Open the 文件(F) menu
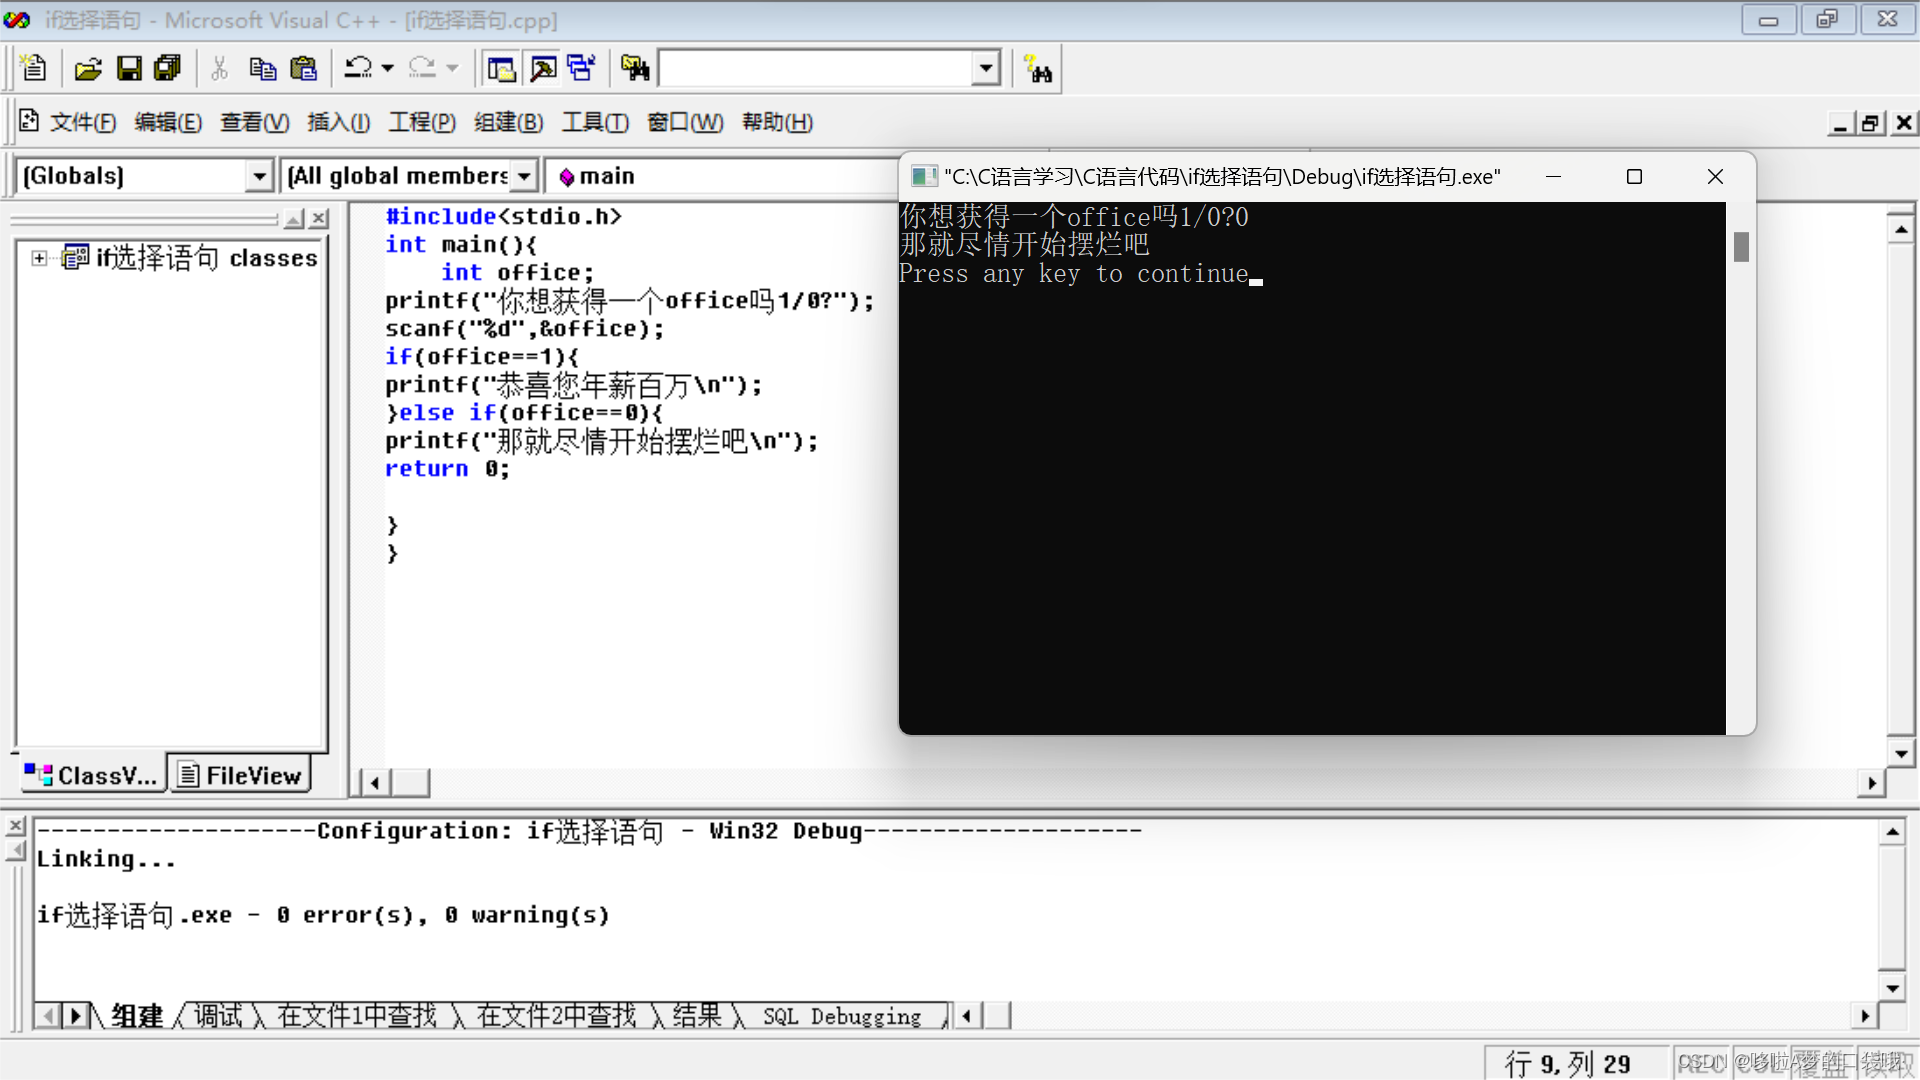The image size is (1920, 1080). coord(83,122)
